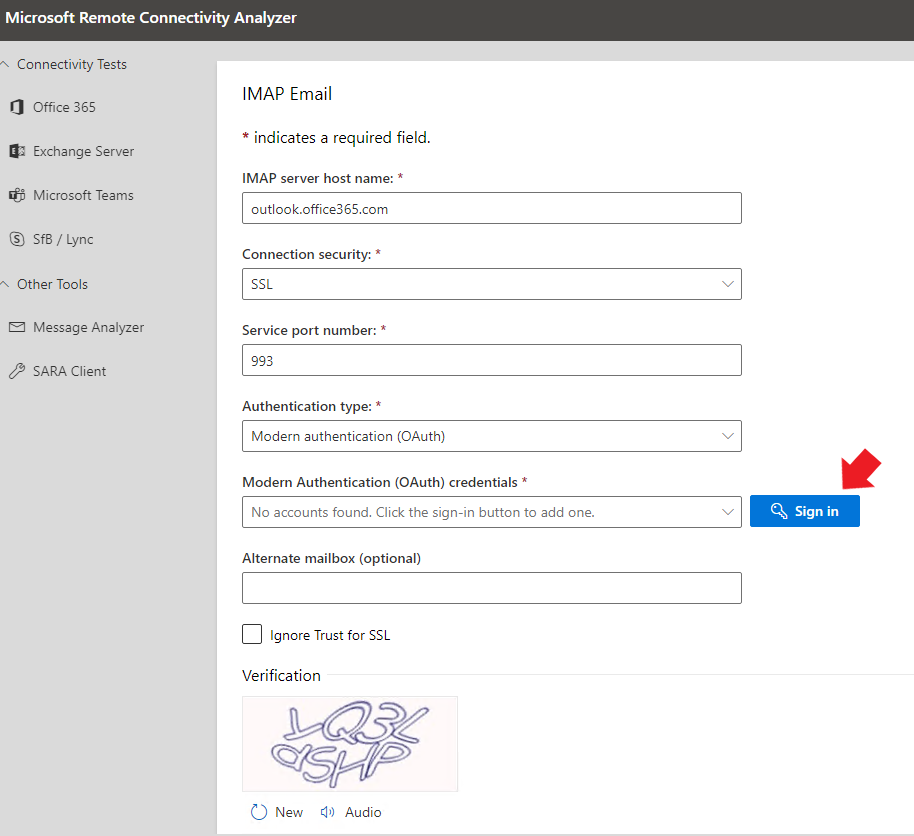This screenshot has width=914, height=836.
Task: Open Microsoft Teams tests
Action: click(x=83, y=195)
